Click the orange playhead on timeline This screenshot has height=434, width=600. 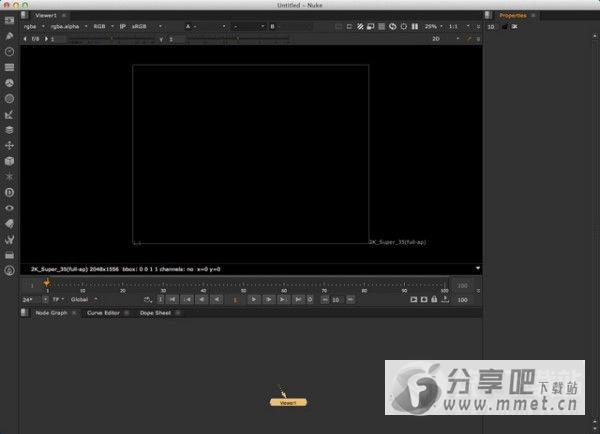pos(47,283)
